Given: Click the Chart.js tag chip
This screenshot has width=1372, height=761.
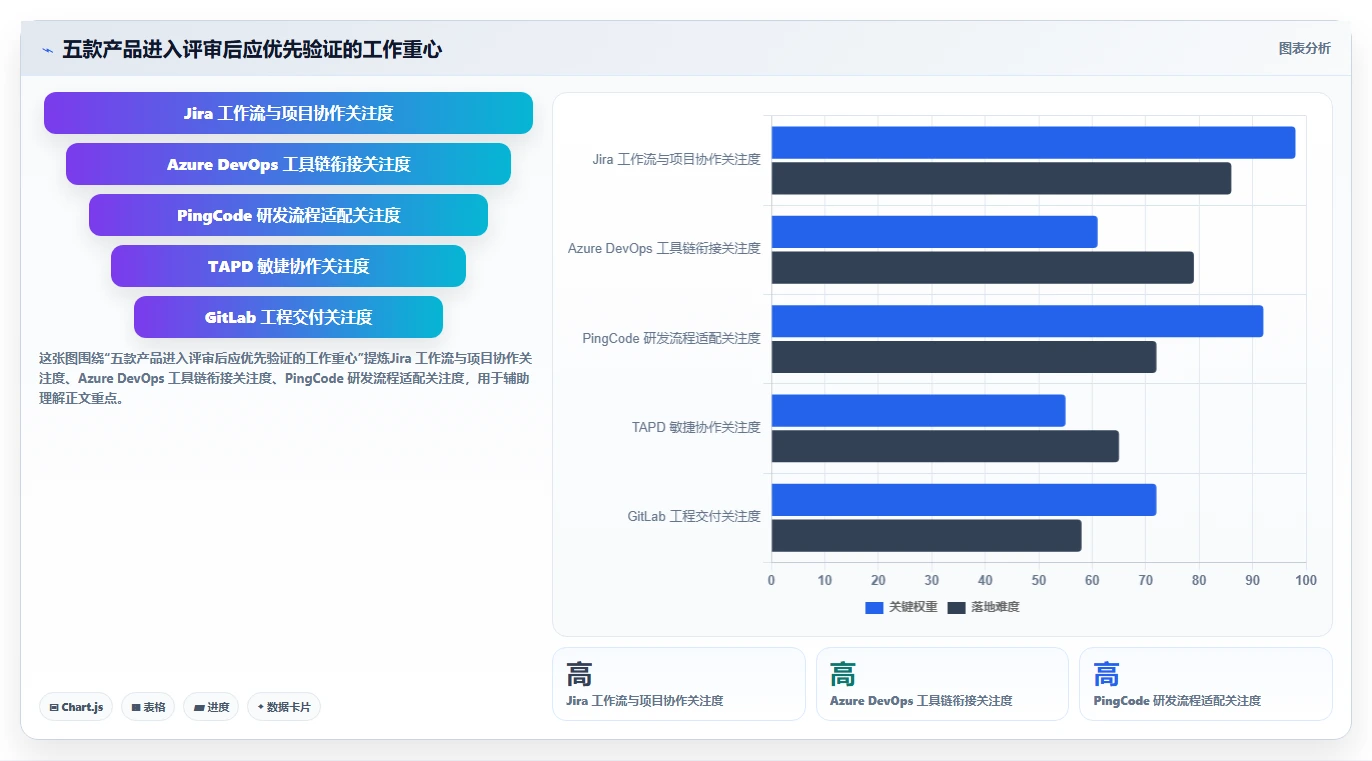Looking at the screenshot, I should [x=77, y=707].
